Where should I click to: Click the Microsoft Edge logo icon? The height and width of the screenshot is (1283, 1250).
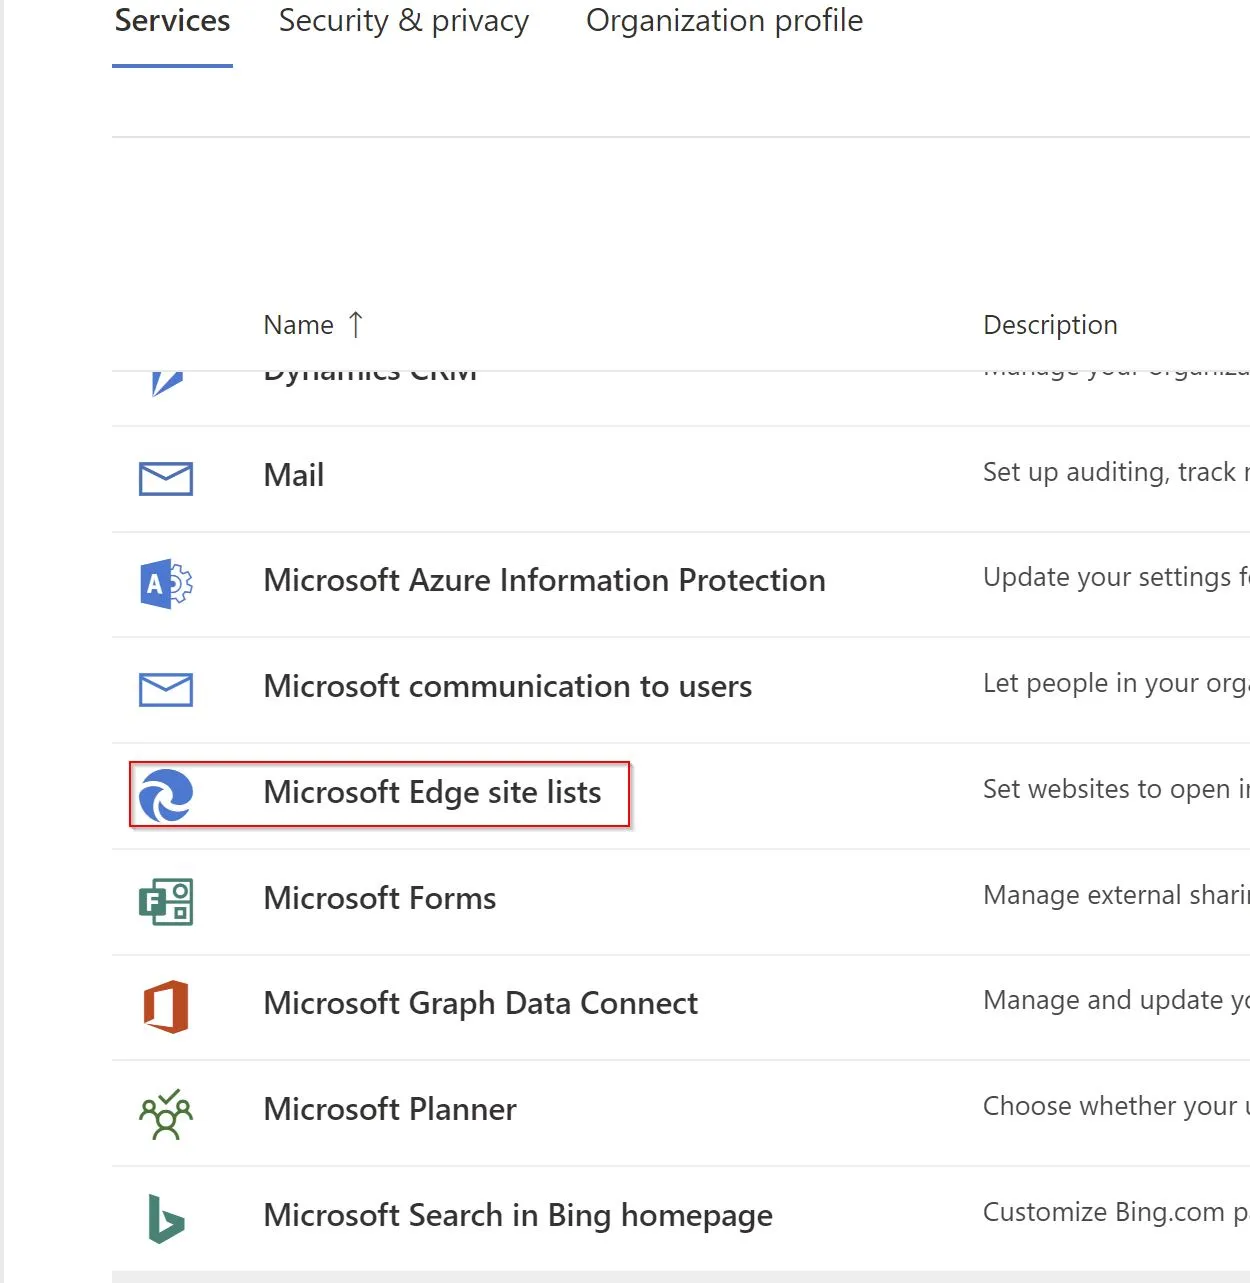coord(166,795)
